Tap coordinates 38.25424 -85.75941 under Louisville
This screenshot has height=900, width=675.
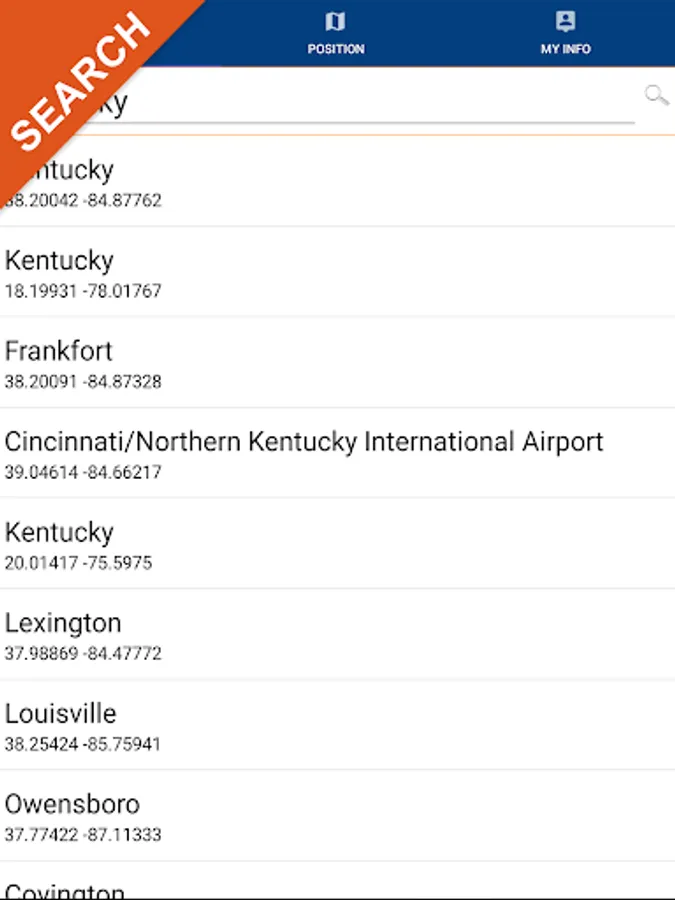coord(83,744)
